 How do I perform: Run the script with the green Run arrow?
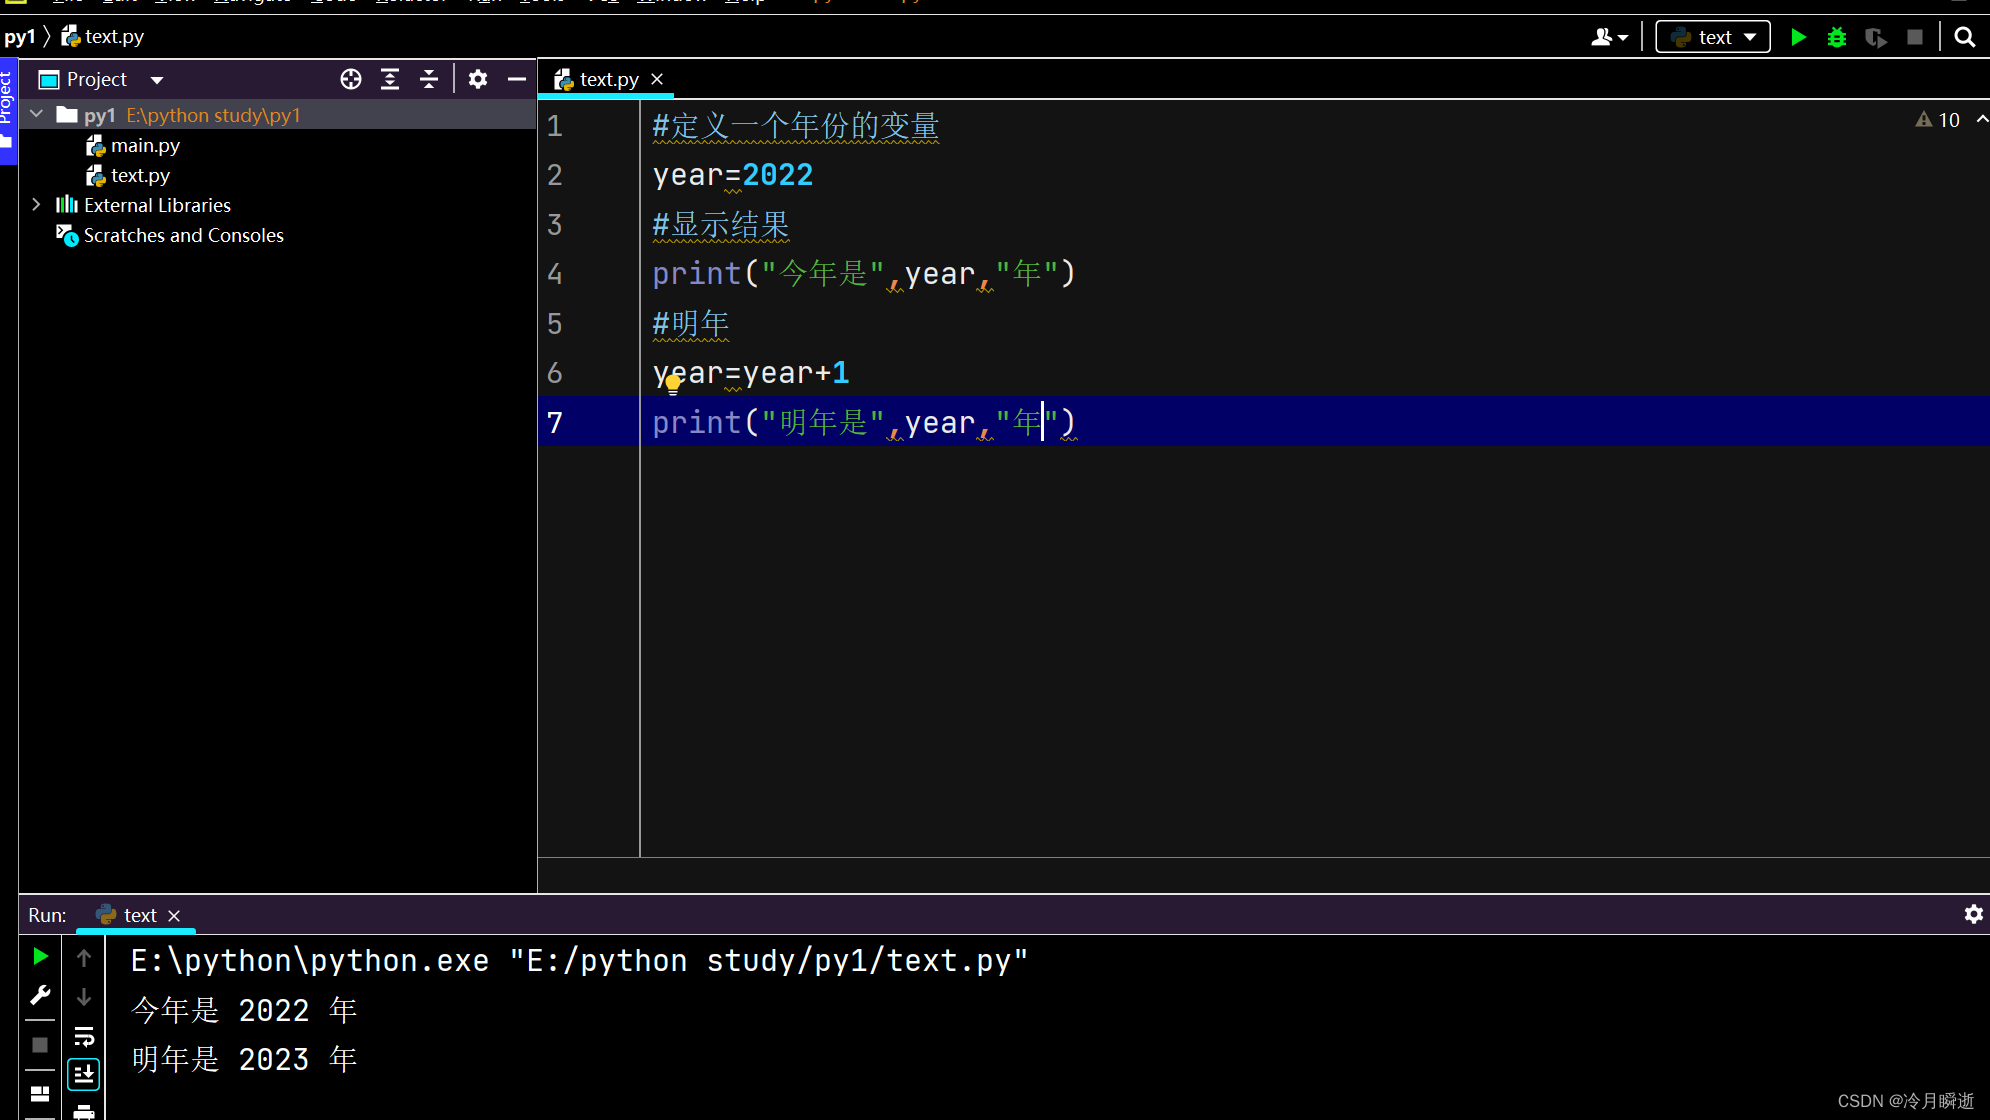(x=1797, y=36)
